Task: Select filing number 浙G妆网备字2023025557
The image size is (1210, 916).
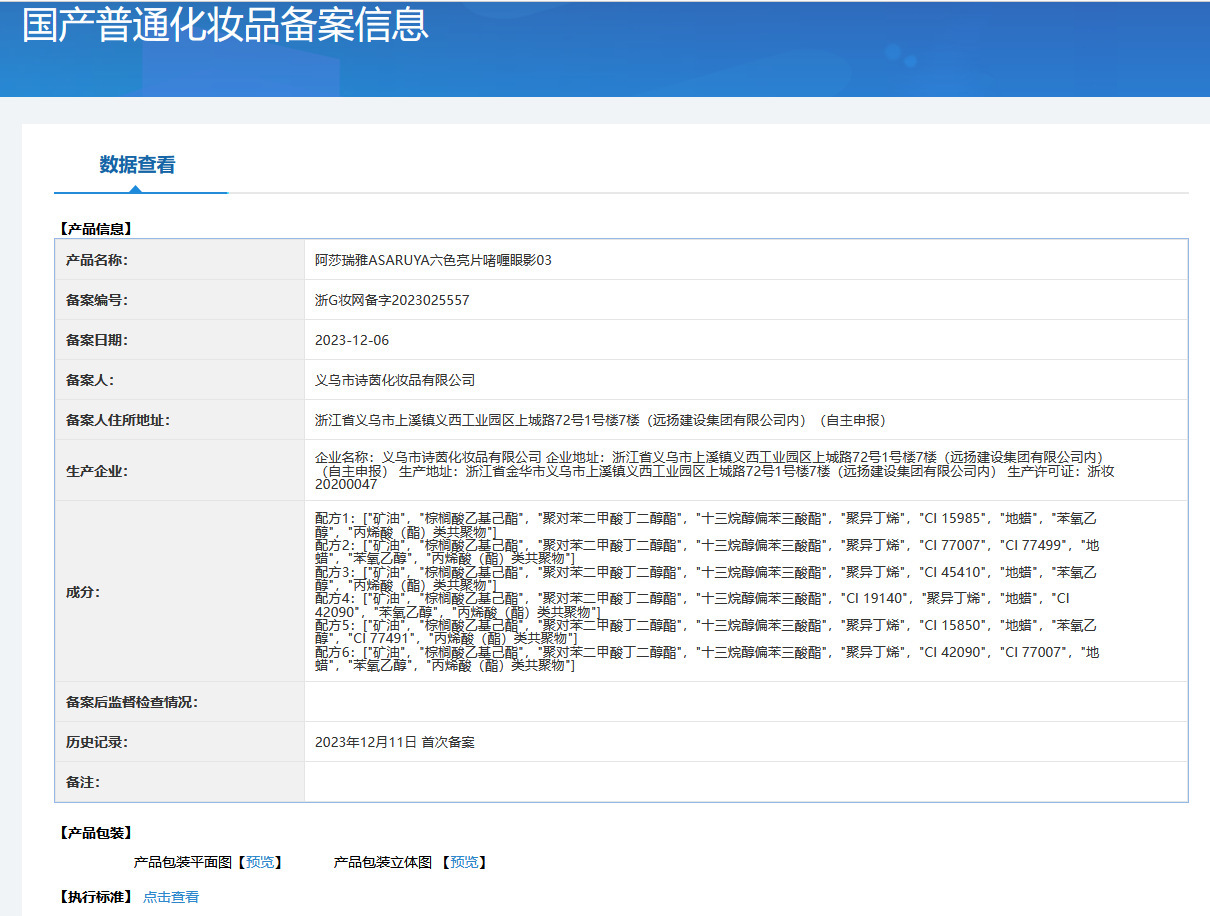Action: (392, 300)
